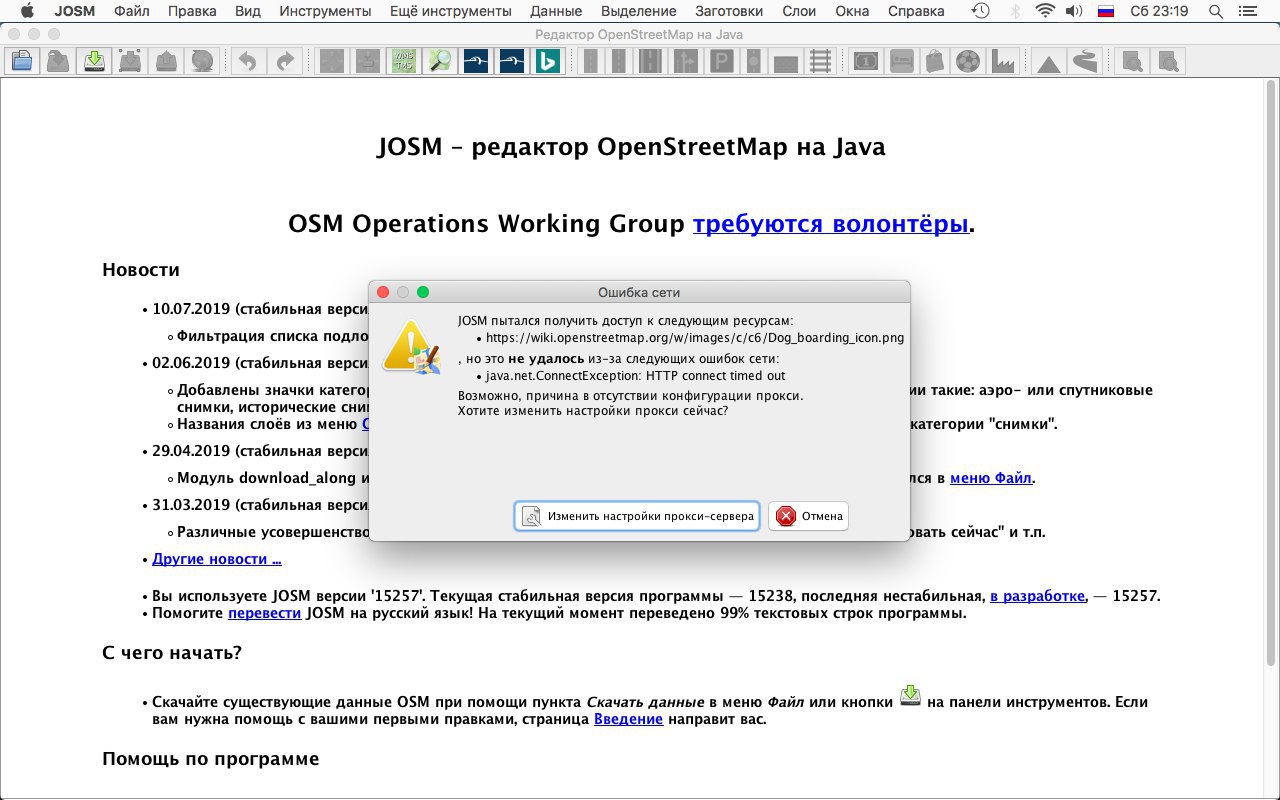Open the Заготовки menu

pyautogui.click(x=729, y=11)
